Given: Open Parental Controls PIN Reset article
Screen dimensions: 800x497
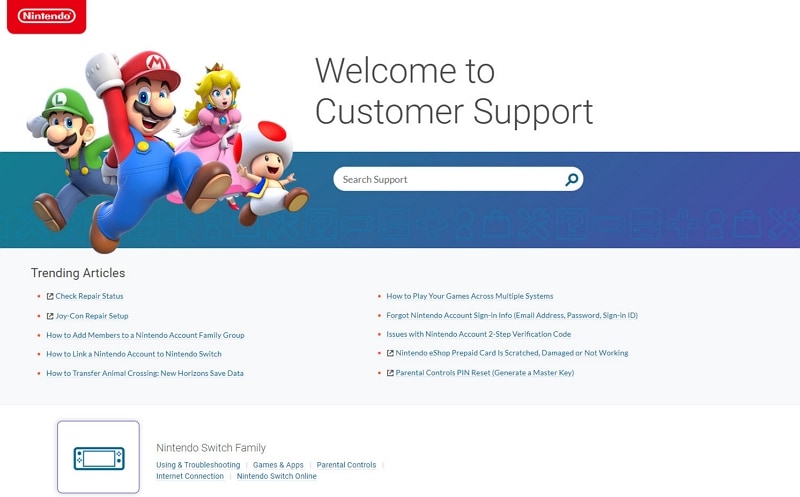Looking at the screenshot, I should (485, 372).
